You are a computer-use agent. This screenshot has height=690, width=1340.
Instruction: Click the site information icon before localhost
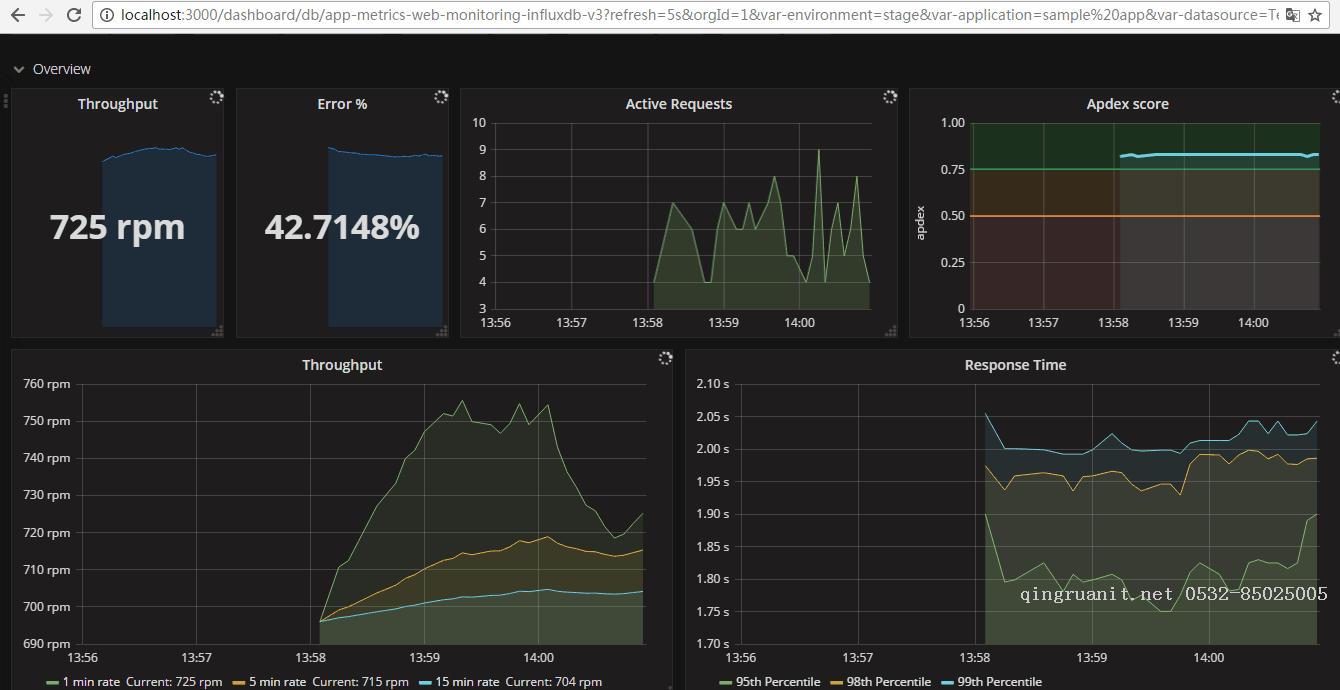(x=107, y=15)
